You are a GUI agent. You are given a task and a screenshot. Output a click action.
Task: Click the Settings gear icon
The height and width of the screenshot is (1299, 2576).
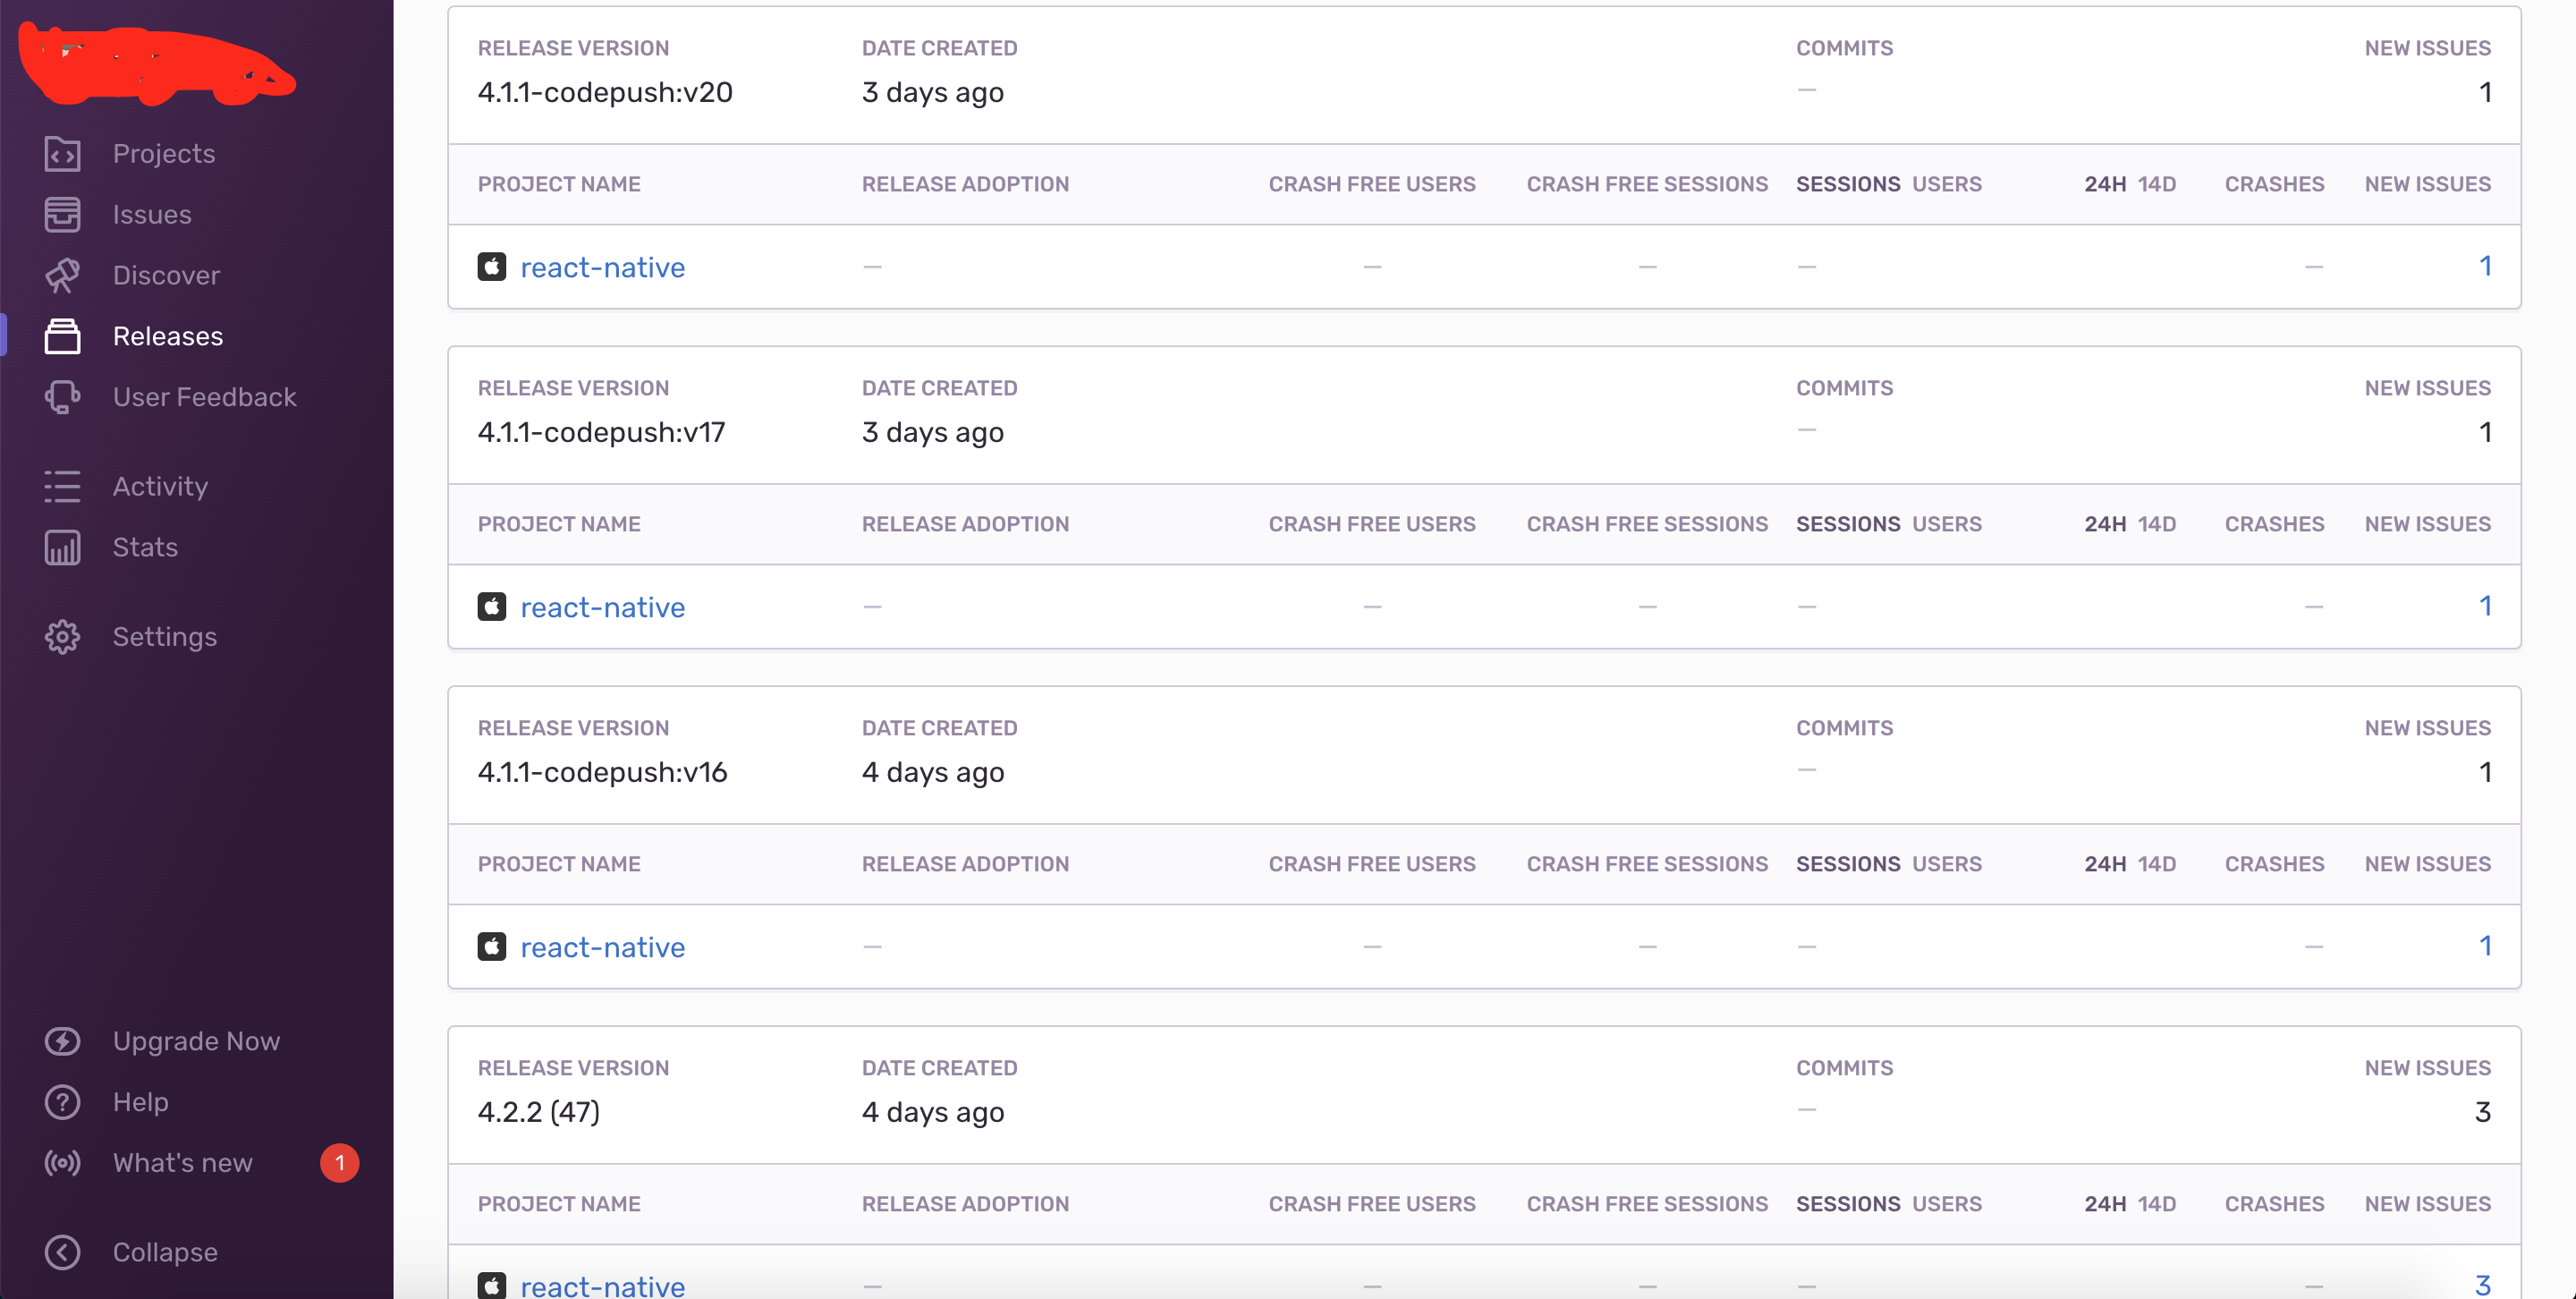[62, 637]
